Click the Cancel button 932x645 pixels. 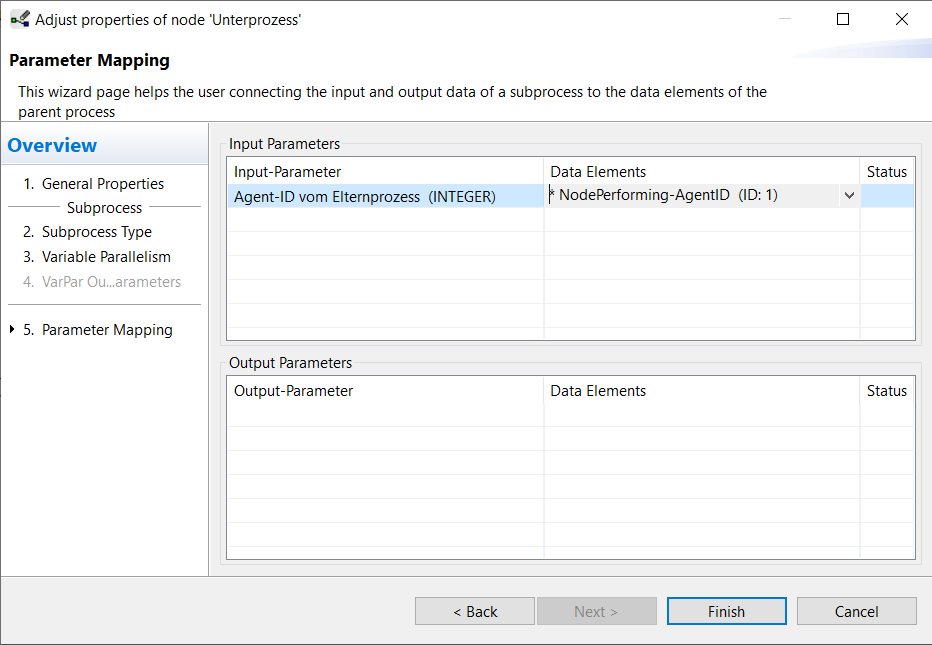856,611
